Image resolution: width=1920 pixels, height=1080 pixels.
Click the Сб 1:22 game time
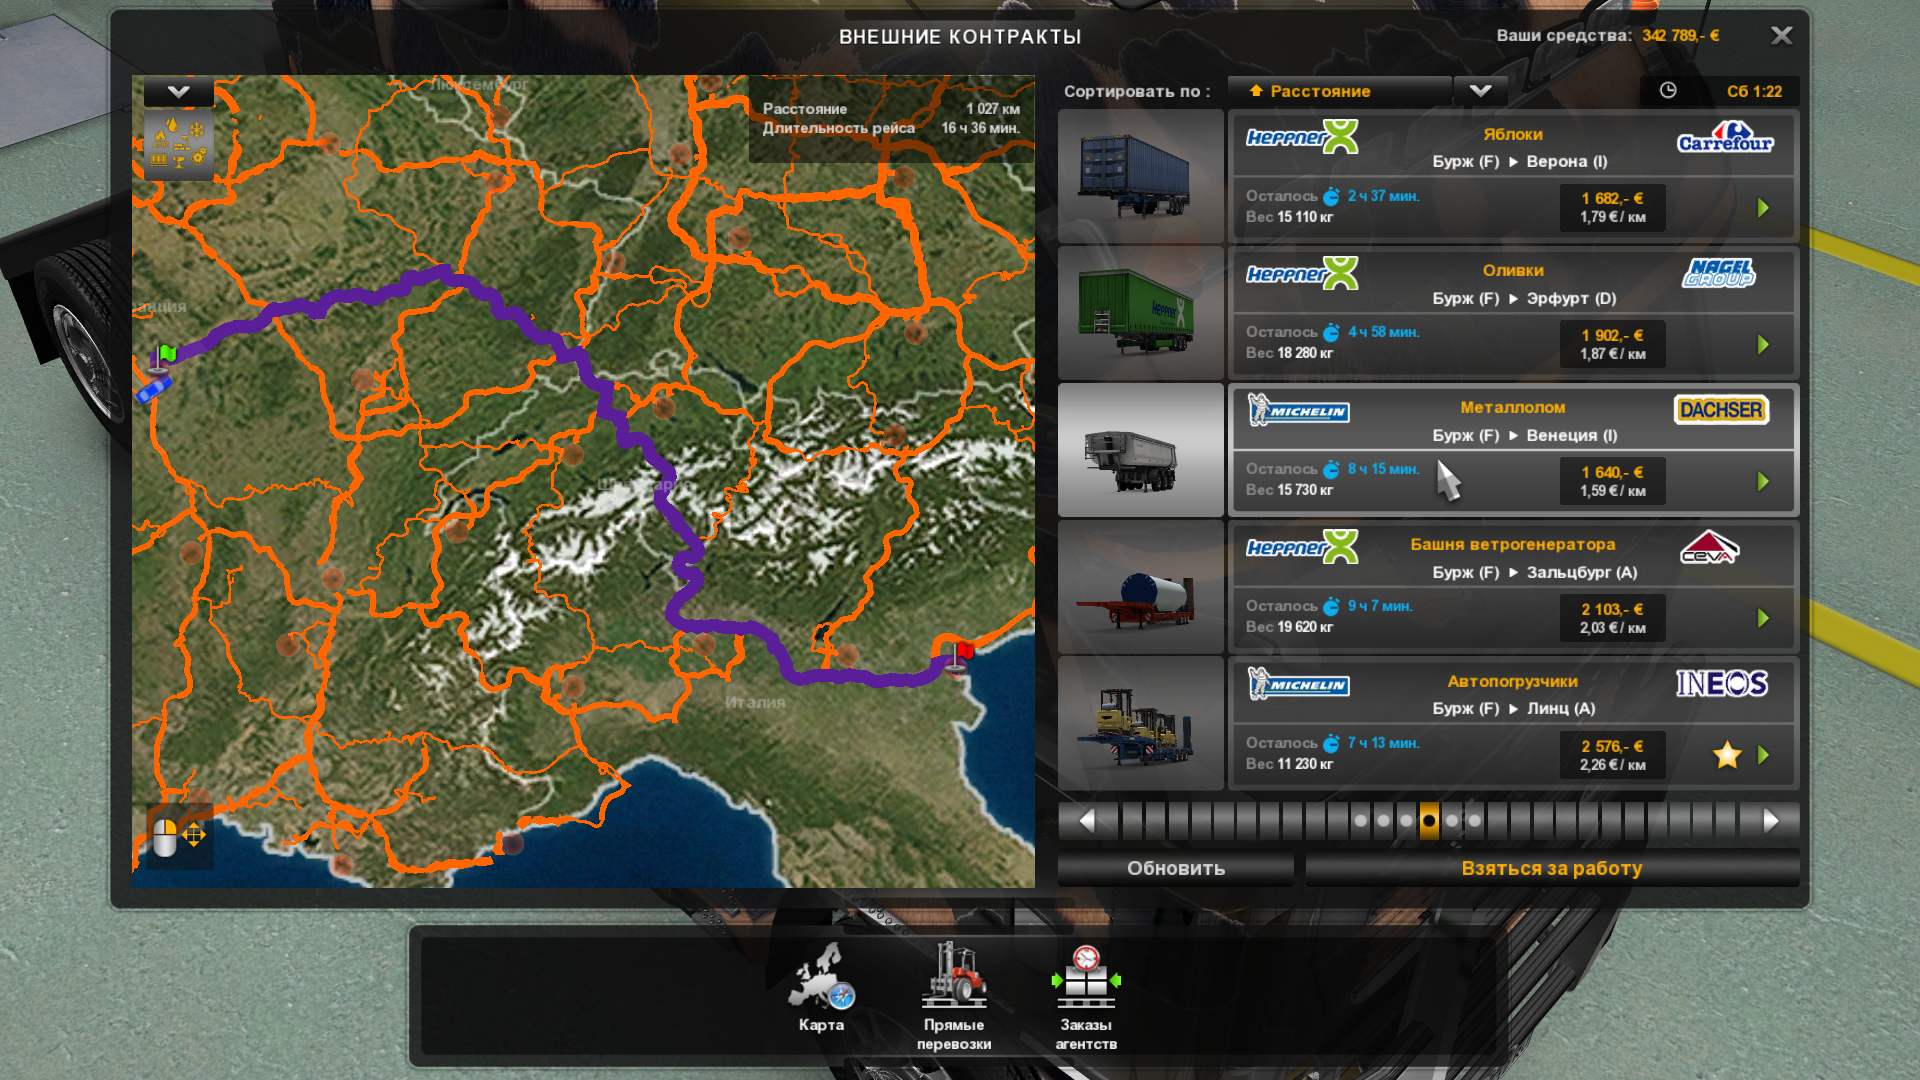pyautogui.click(x=1754, y=91)
